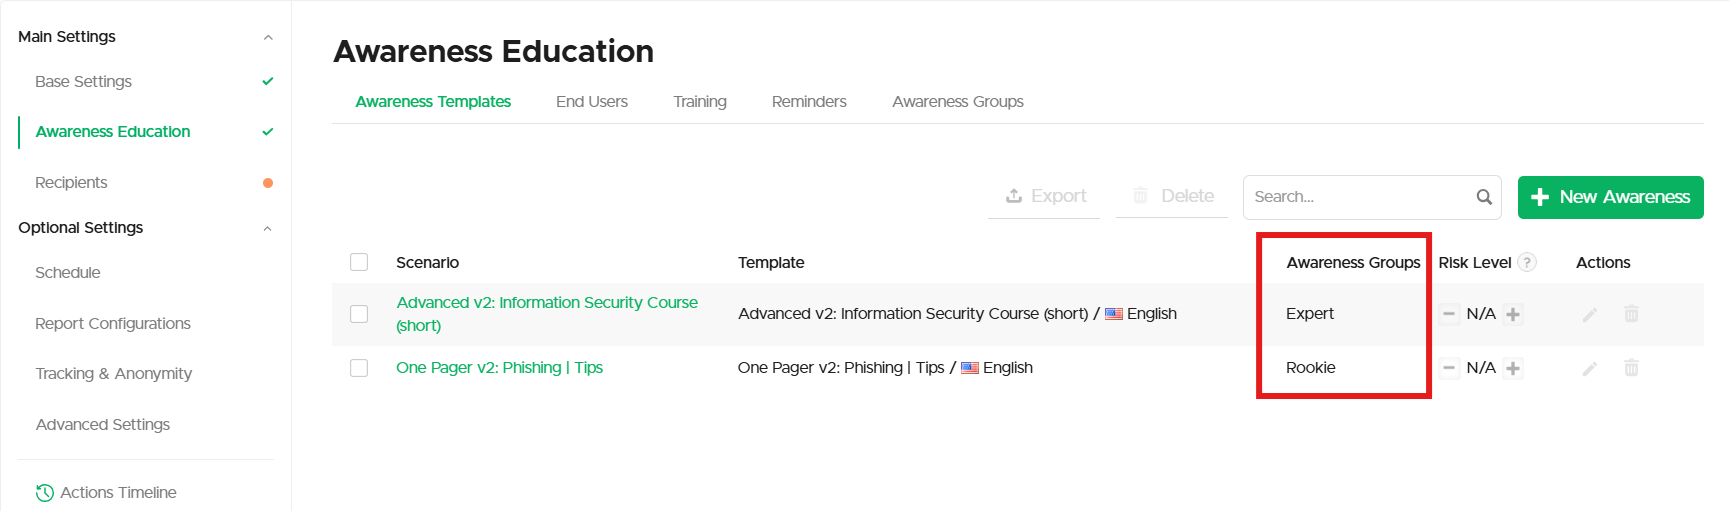Edit the Advanced v2 scenario via pencil icon

tap(1589, 315)
